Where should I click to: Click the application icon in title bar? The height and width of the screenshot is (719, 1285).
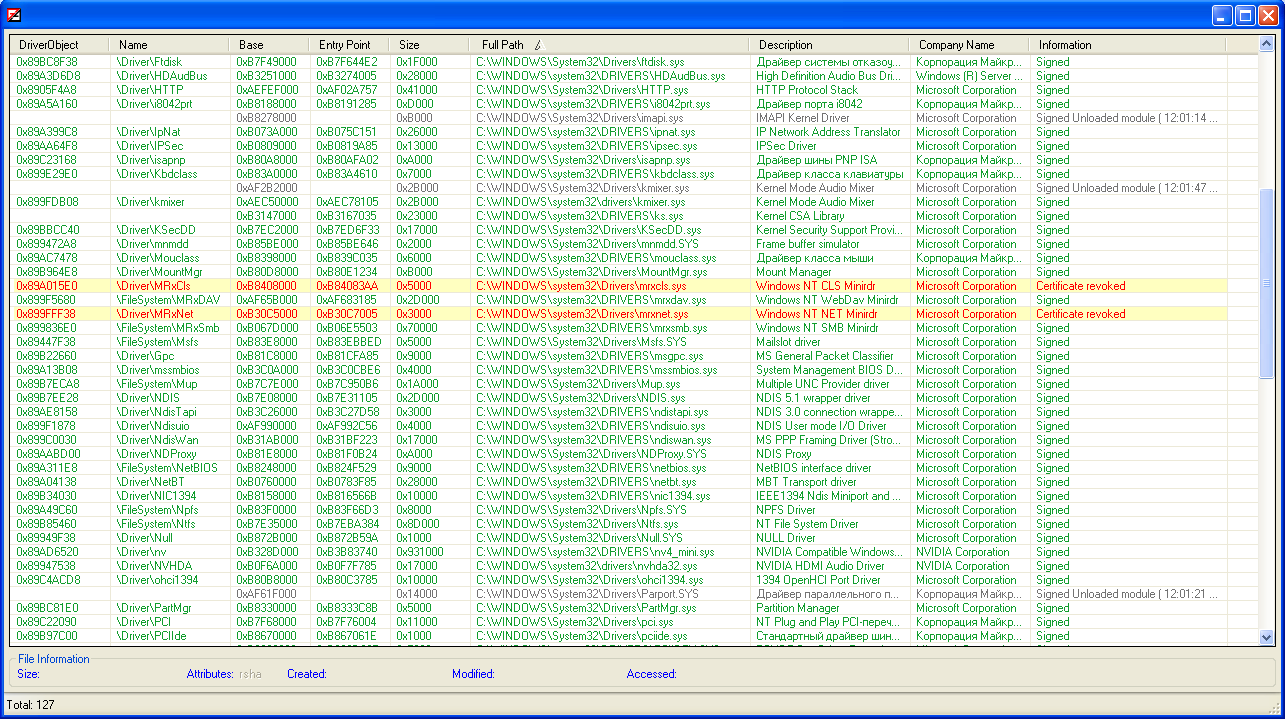[x=15, y=15]
